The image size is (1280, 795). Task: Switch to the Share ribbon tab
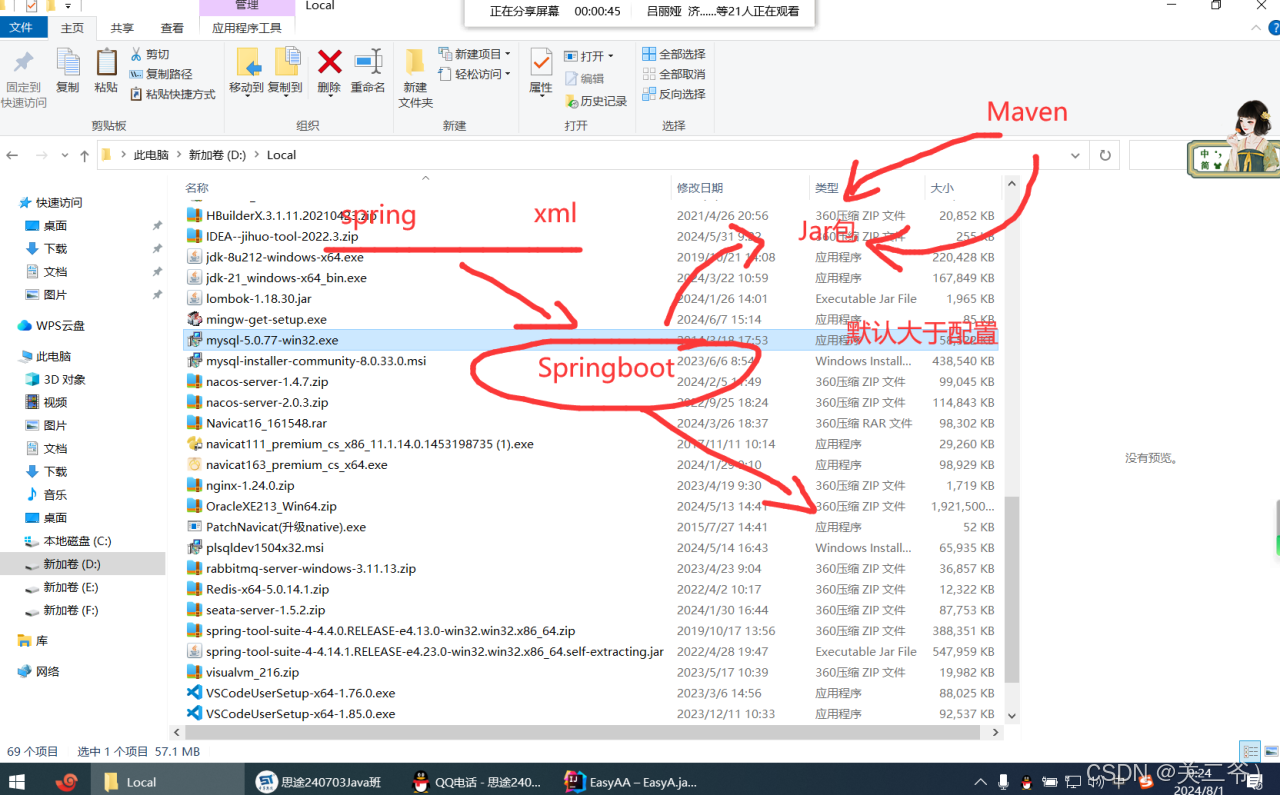click(x=122, y=28)
